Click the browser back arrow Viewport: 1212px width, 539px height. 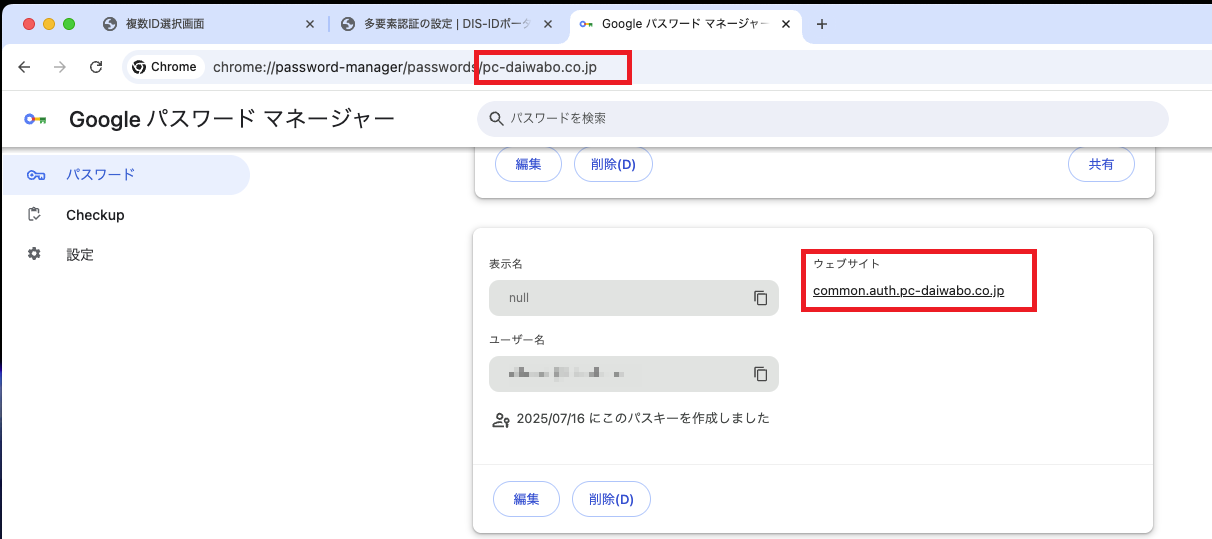[x=24, y=67]
